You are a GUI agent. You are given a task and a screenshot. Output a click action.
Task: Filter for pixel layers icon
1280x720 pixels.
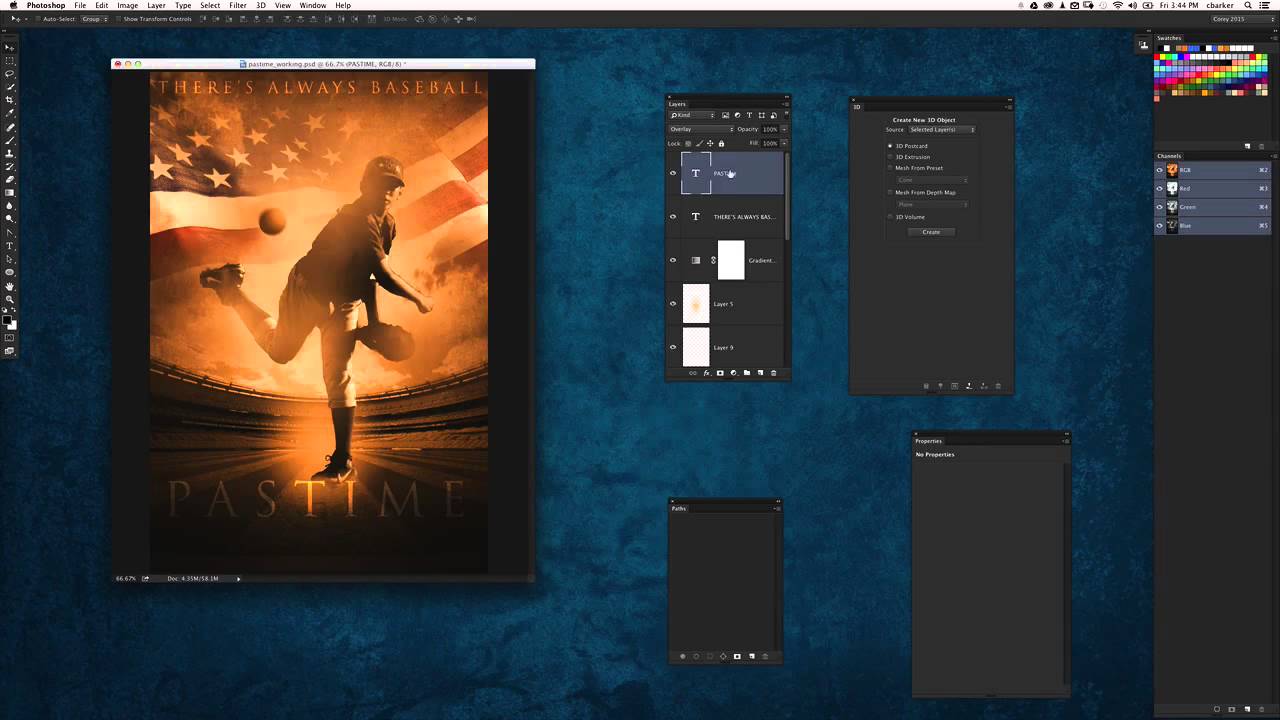tap(725, 115)
